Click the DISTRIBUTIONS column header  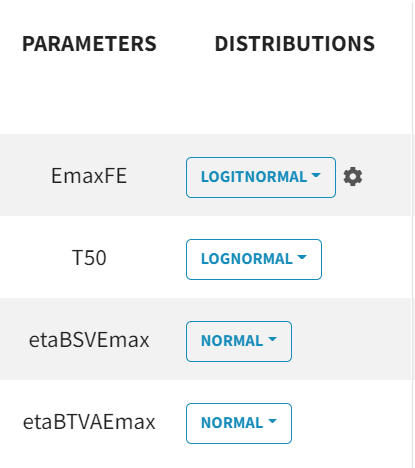click(295, 44)
